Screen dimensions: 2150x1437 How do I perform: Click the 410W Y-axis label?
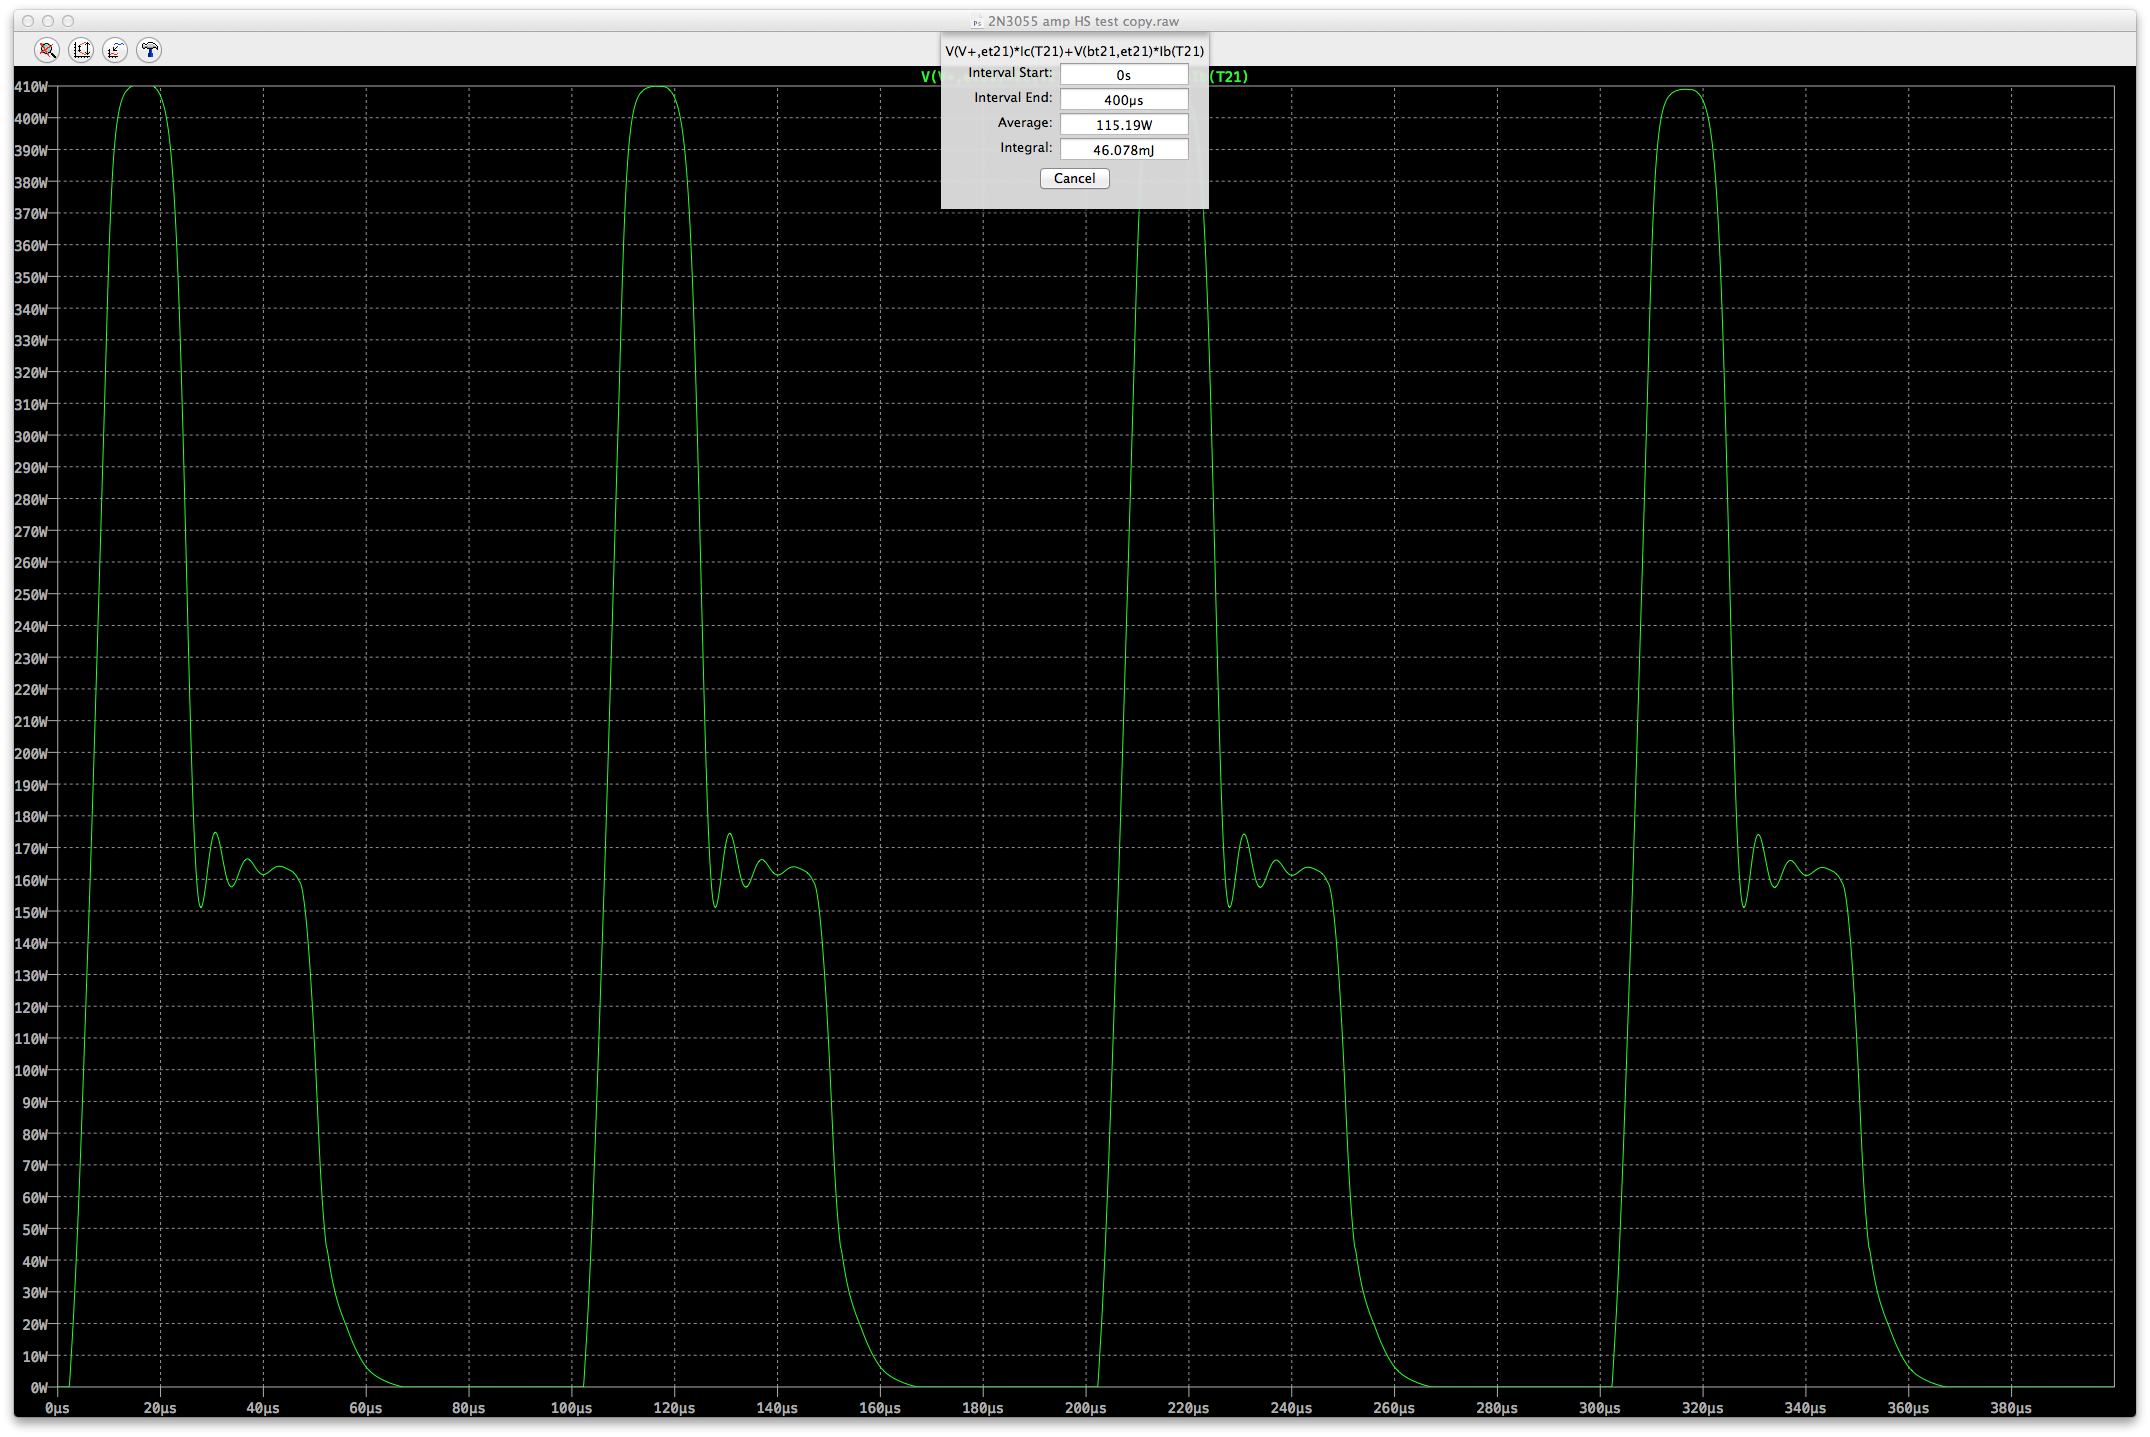tap(31, 87)
